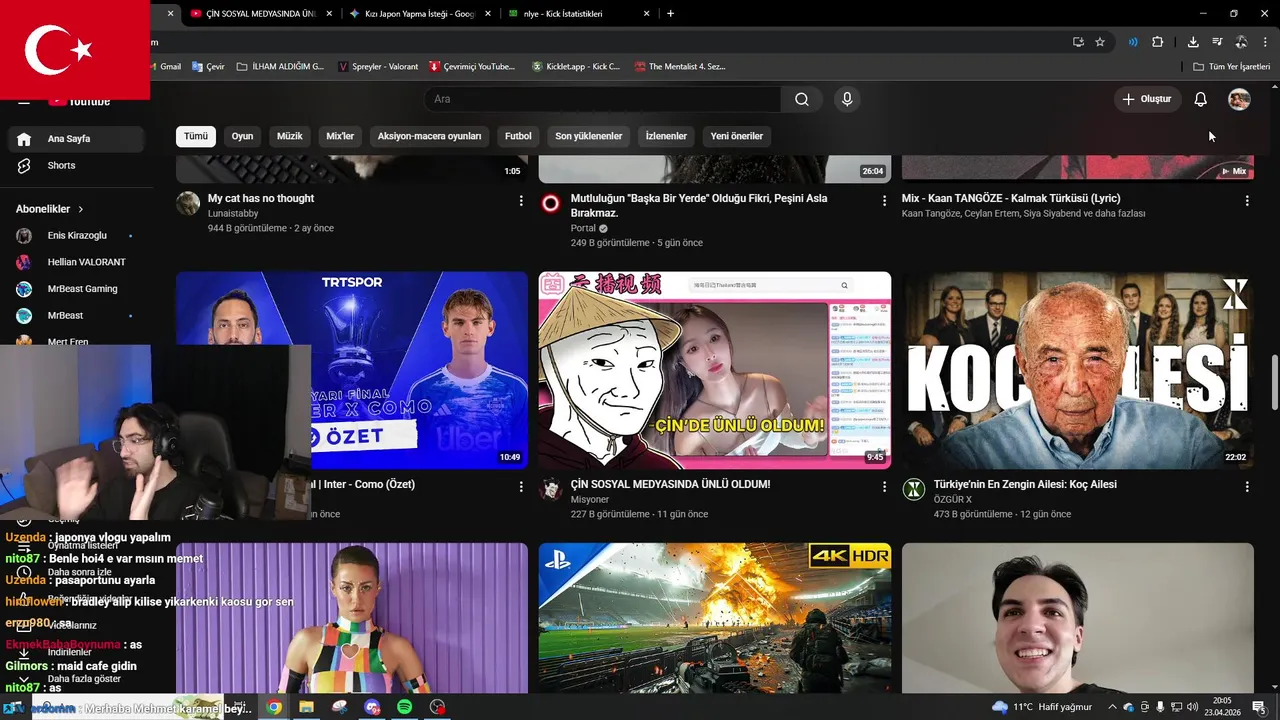Visit the Portal channel name

(x=583, y=228)
